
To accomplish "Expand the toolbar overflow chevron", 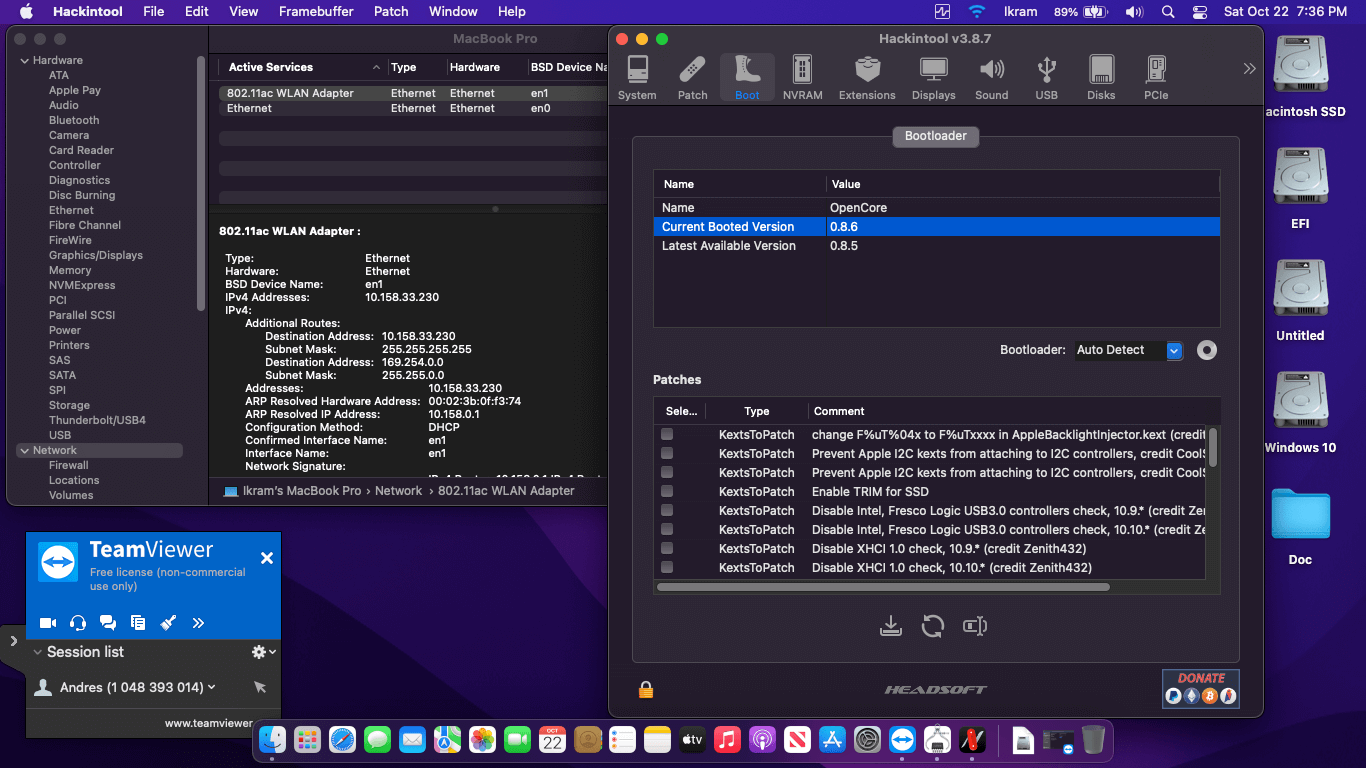I will pyautogui.click(x=1249, y=69).
